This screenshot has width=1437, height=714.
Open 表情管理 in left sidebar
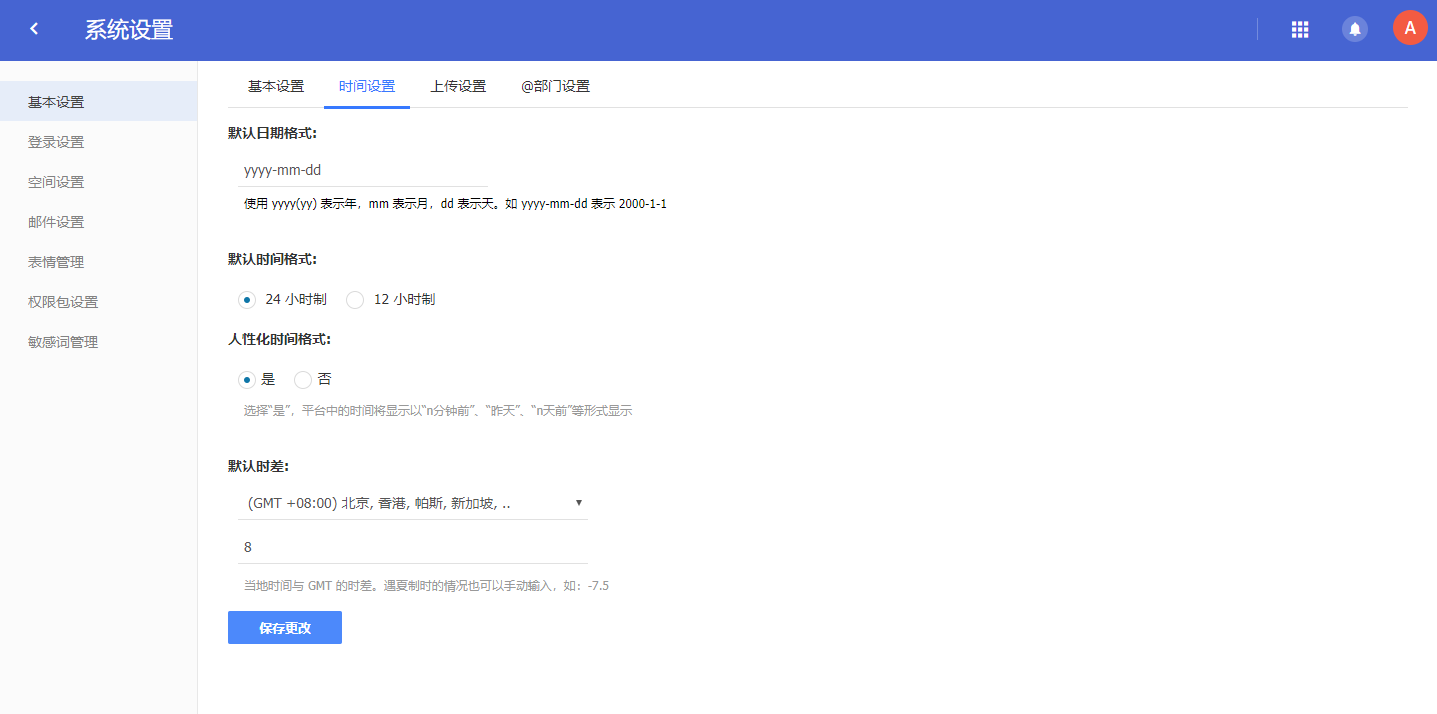point(98,261)
